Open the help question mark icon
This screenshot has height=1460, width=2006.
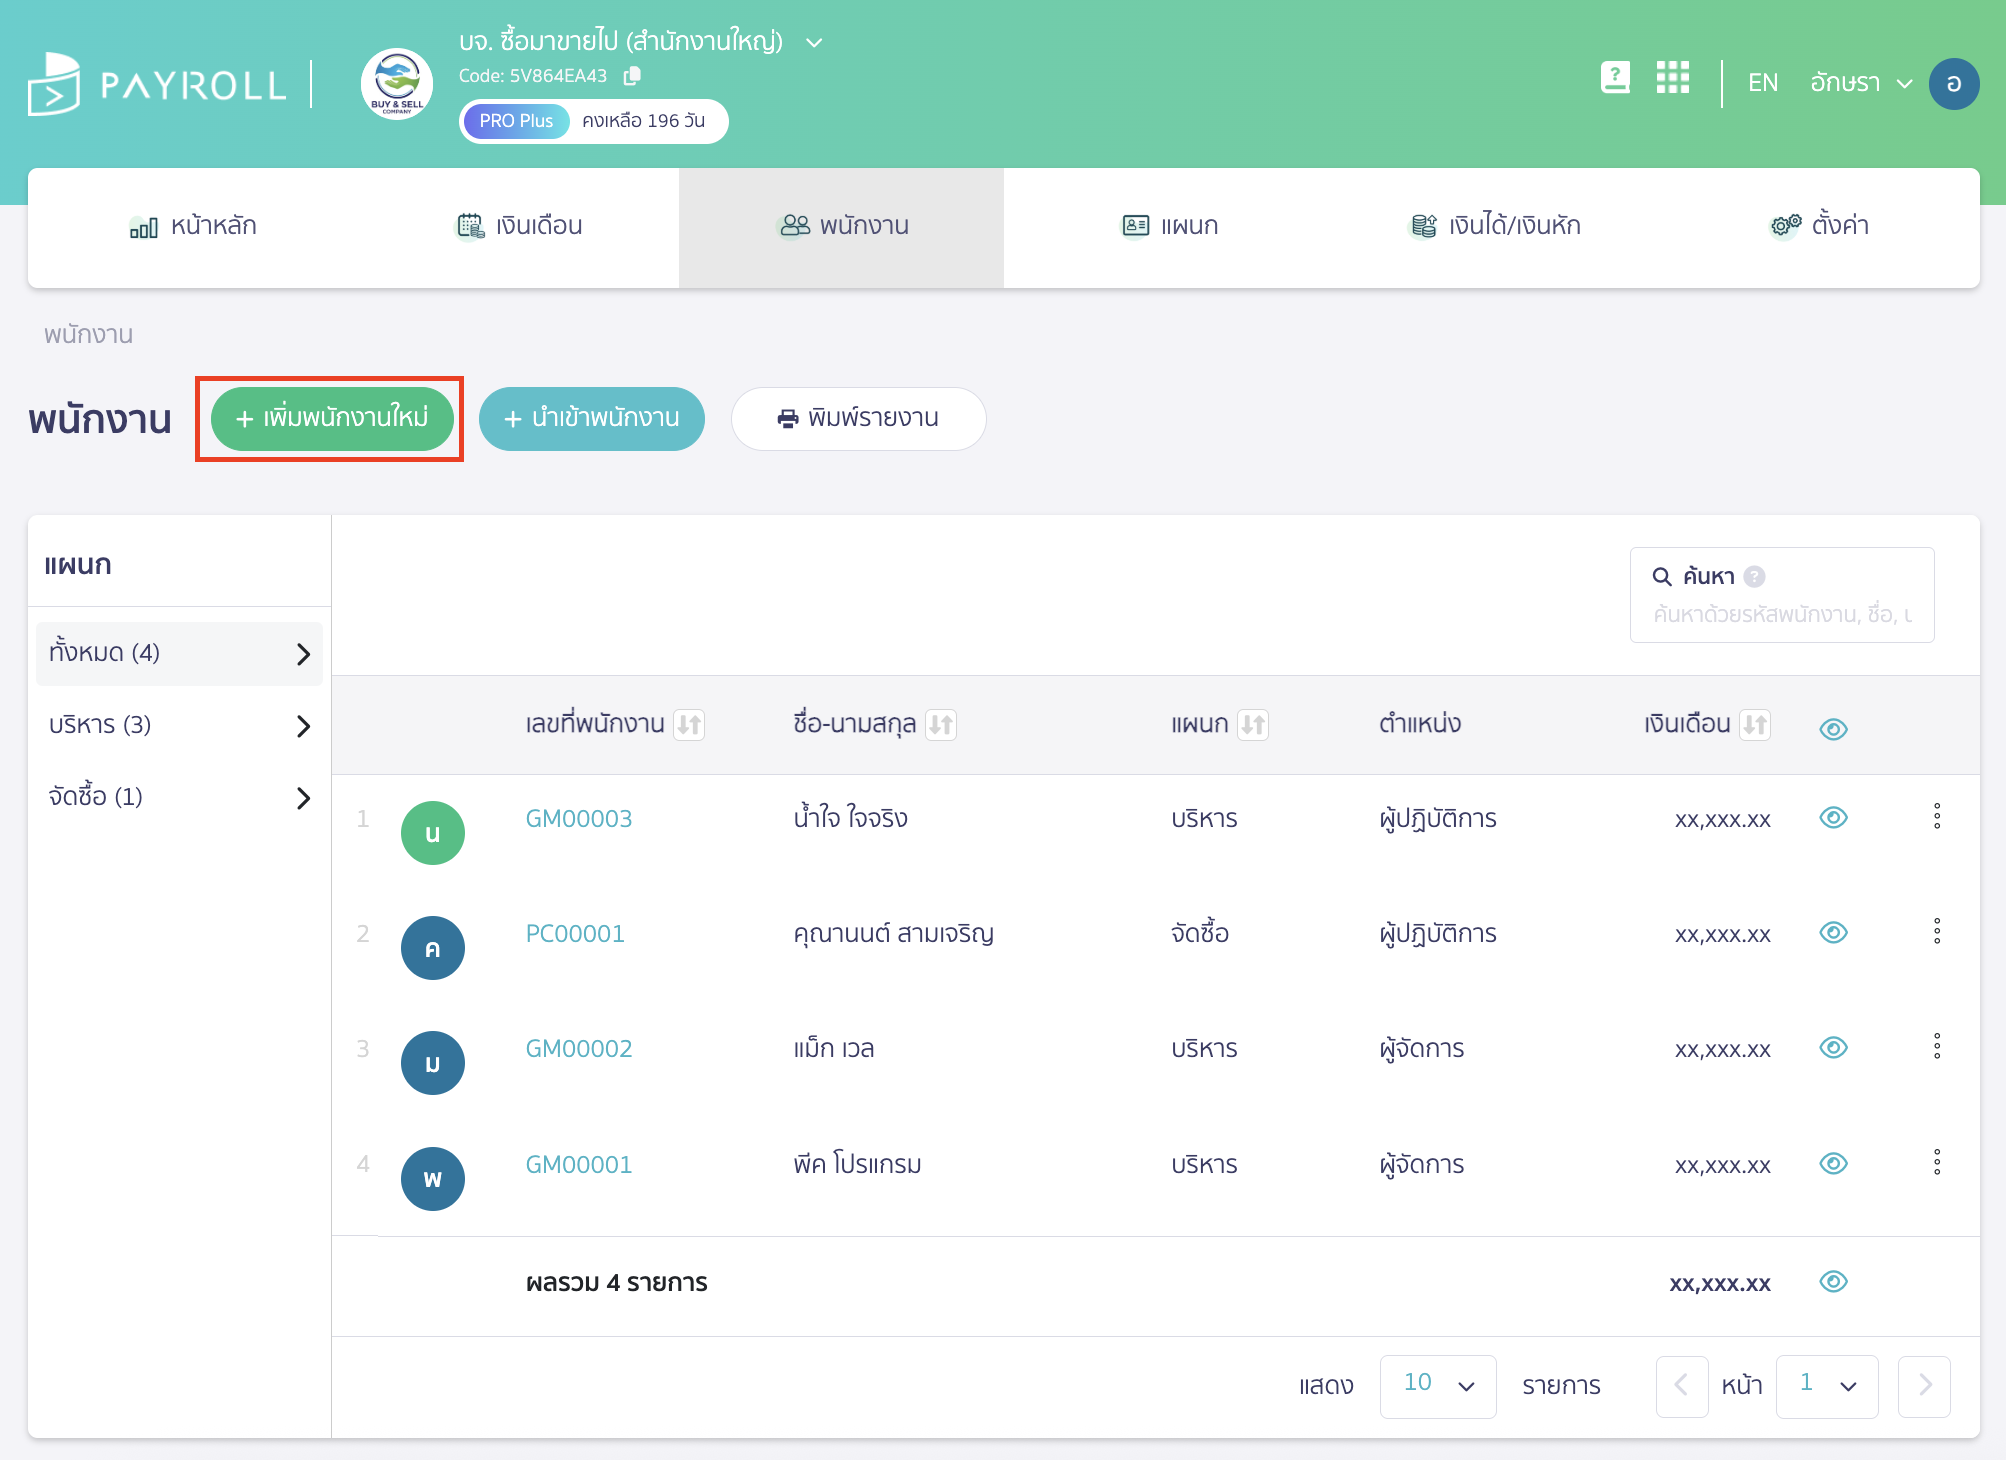(x=1613, y=78)
